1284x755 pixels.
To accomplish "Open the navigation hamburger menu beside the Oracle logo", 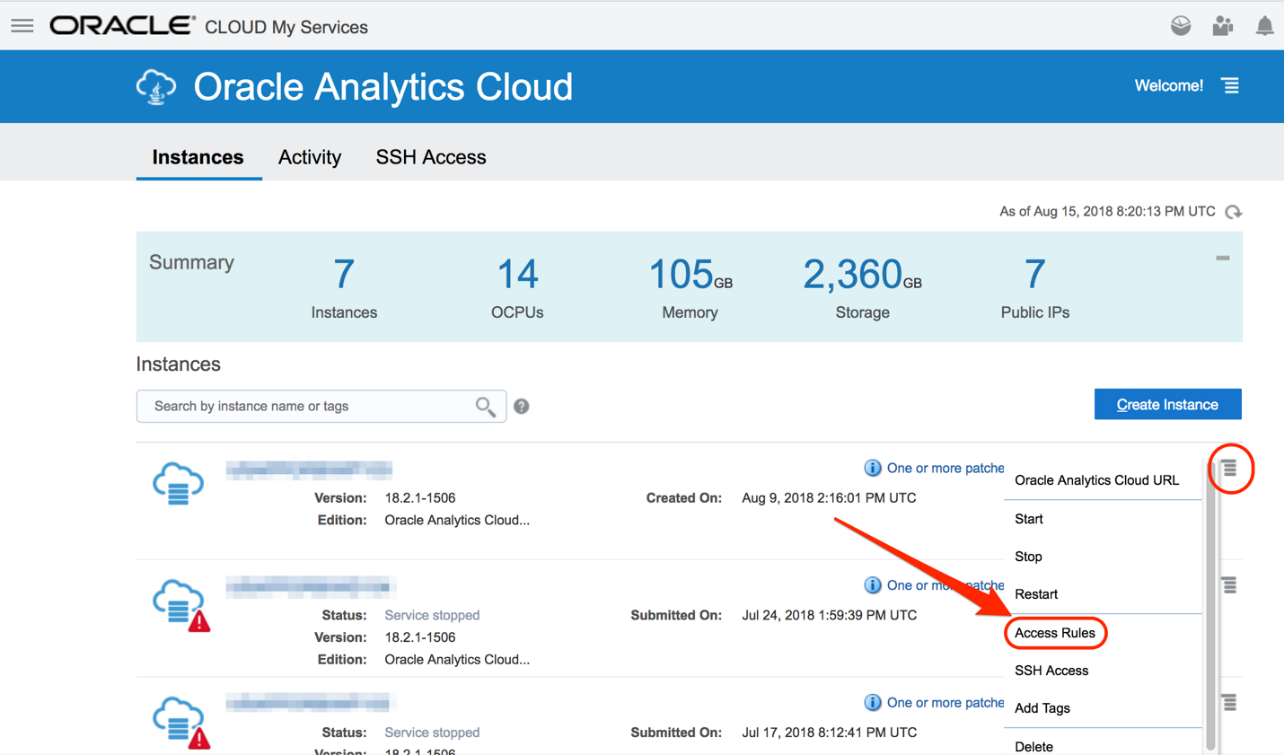I will coord(22,26).
